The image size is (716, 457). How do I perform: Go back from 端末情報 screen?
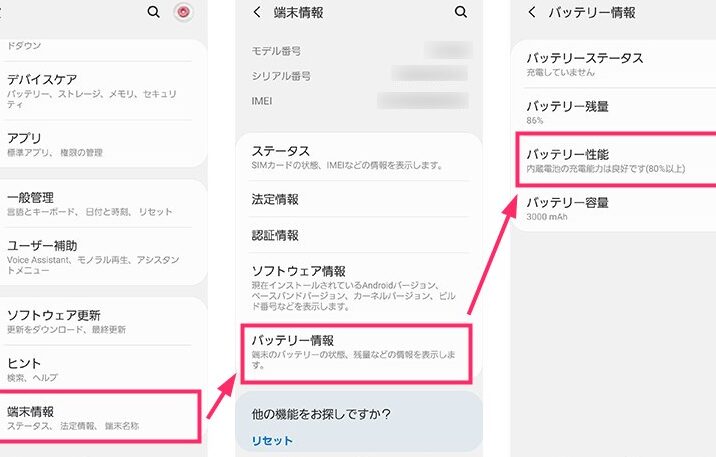pos(258,12)
